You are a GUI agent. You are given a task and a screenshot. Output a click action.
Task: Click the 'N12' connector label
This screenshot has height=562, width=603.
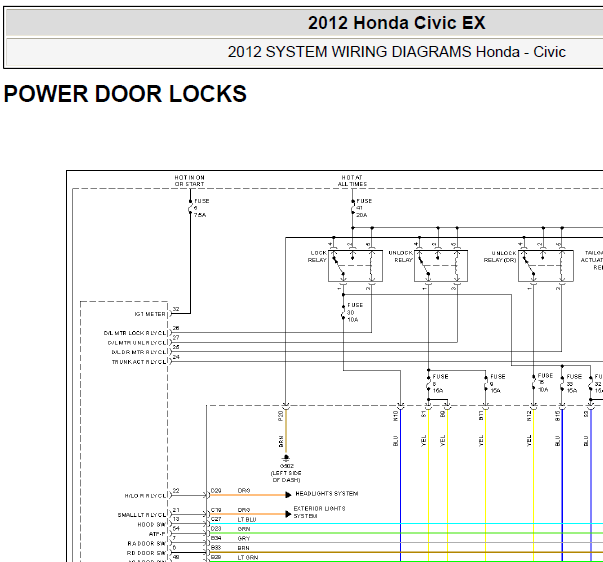click(529, 416)
